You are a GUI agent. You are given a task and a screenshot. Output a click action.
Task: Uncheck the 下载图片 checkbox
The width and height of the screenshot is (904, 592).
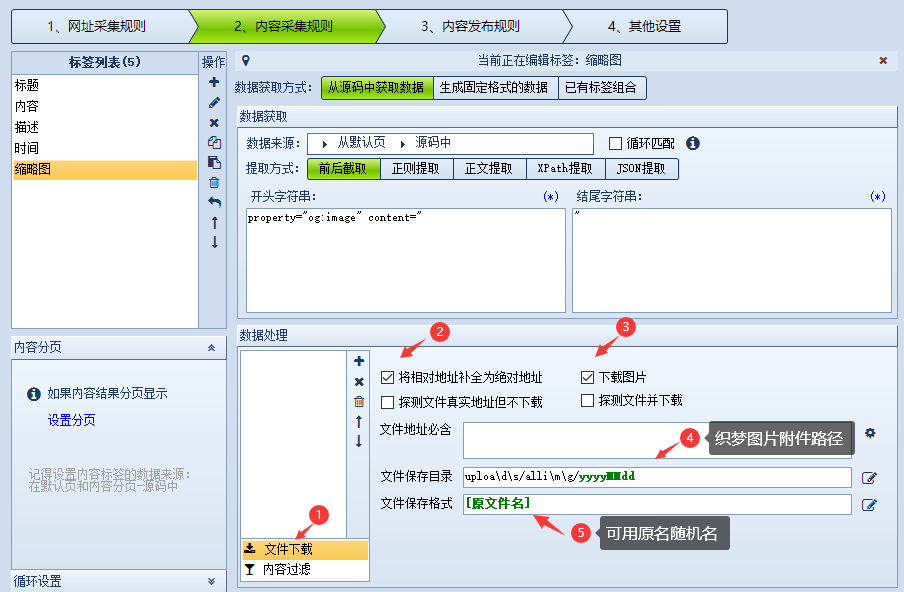[x=588, y=378]
